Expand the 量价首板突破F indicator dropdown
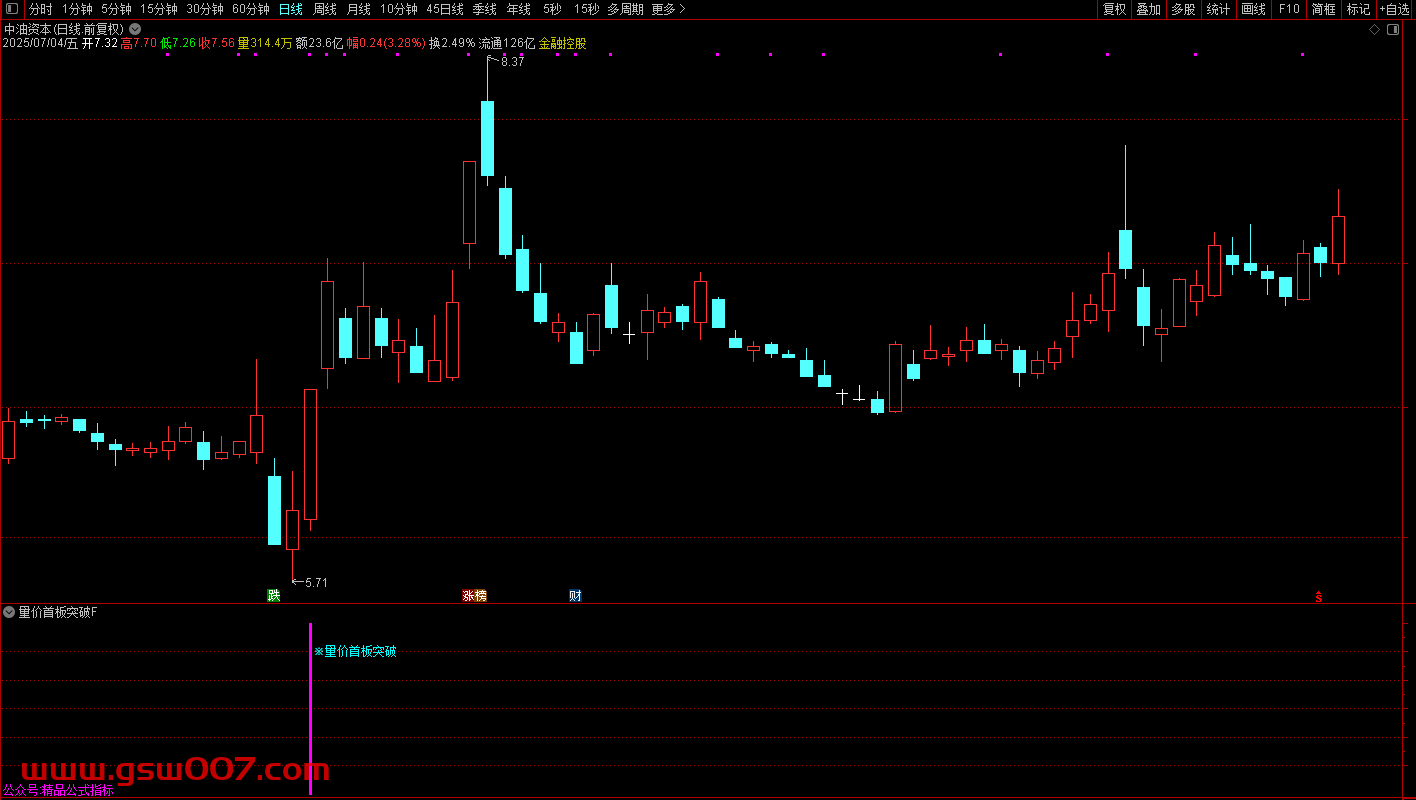Image resolution: width=1416 pixels, height=800 pixels. click(x=9, y=612)
